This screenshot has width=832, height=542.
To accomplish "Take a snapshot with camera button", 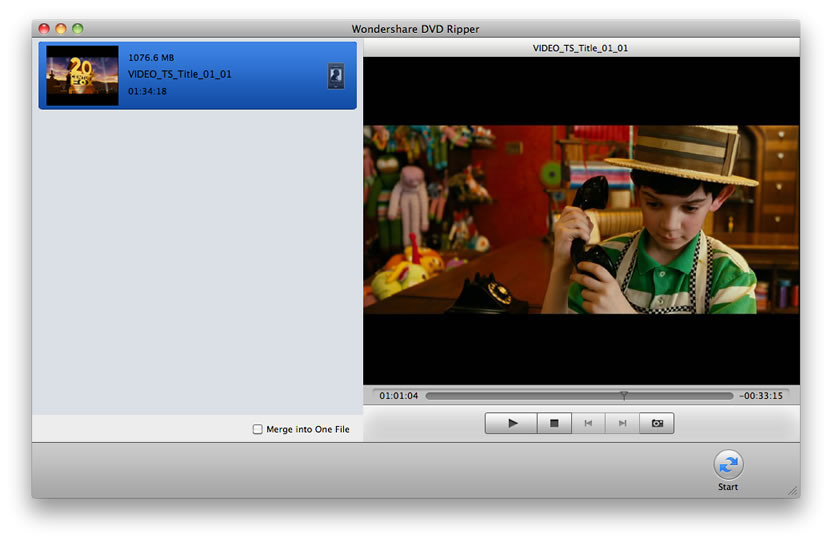I will click(657, 423).
